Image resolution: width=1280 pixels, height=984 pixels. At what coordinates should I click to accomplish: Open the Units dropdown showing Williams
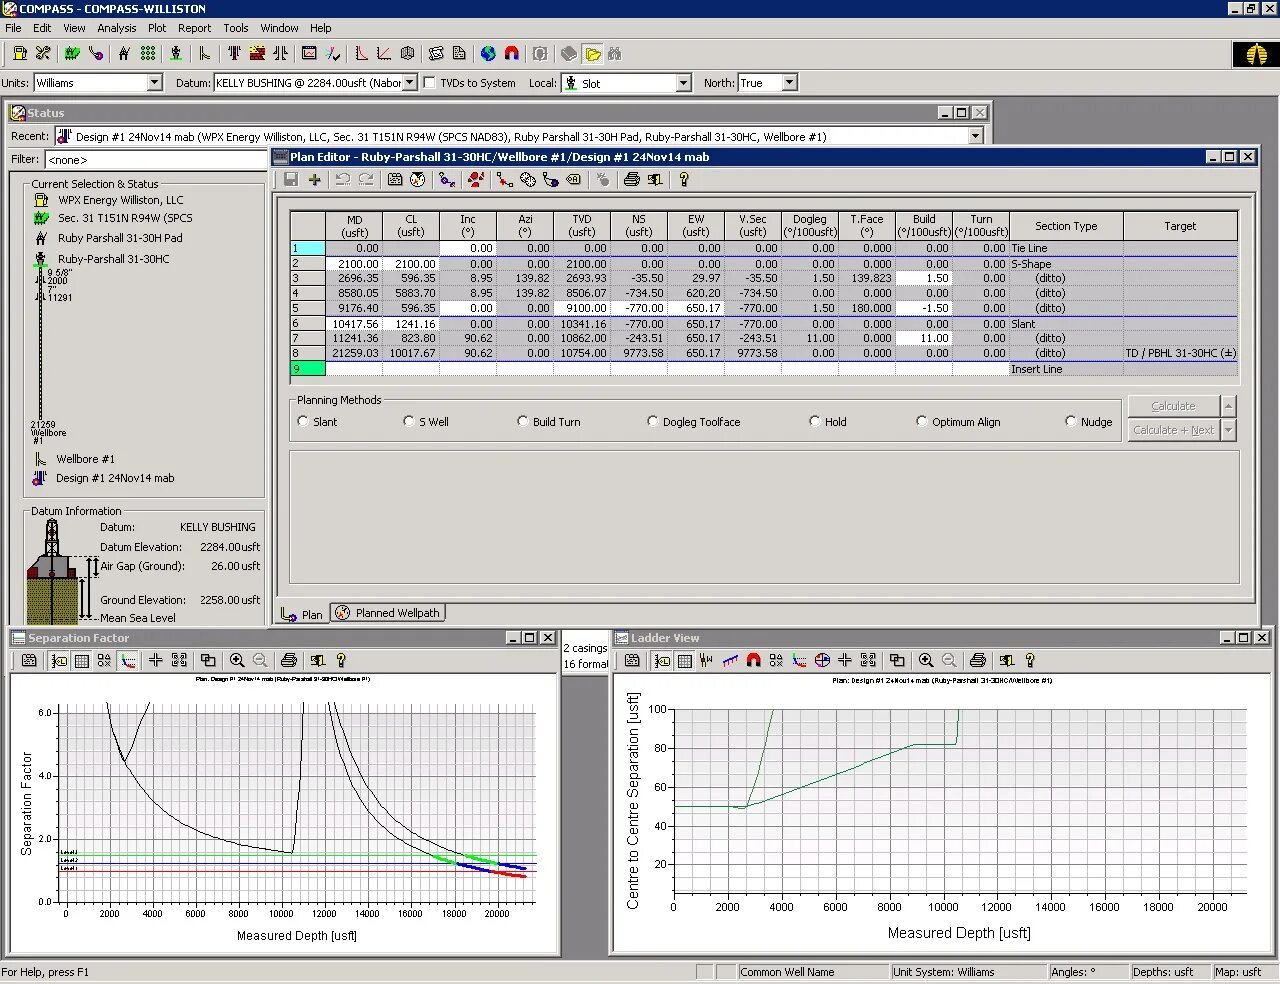pyautogui.click(x=154, y=83)
